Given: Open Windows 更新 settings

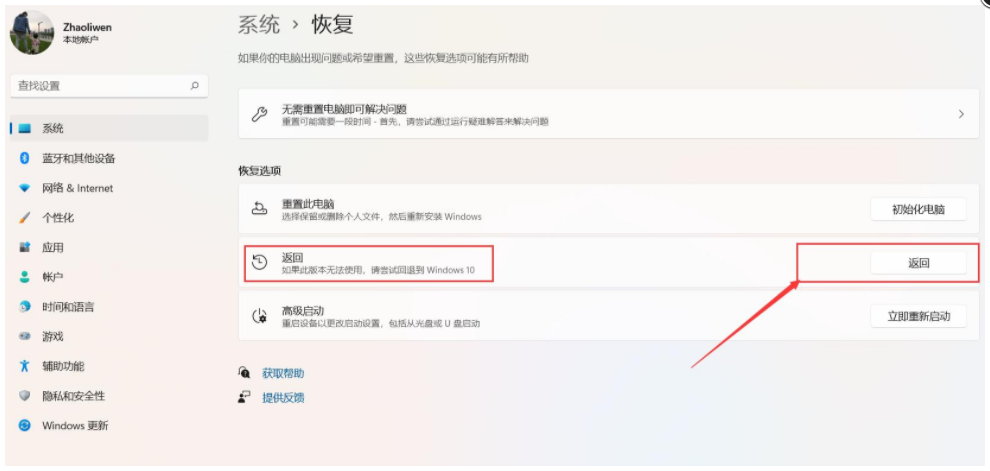Looking at the screenshot, I should tap(75, 426).
